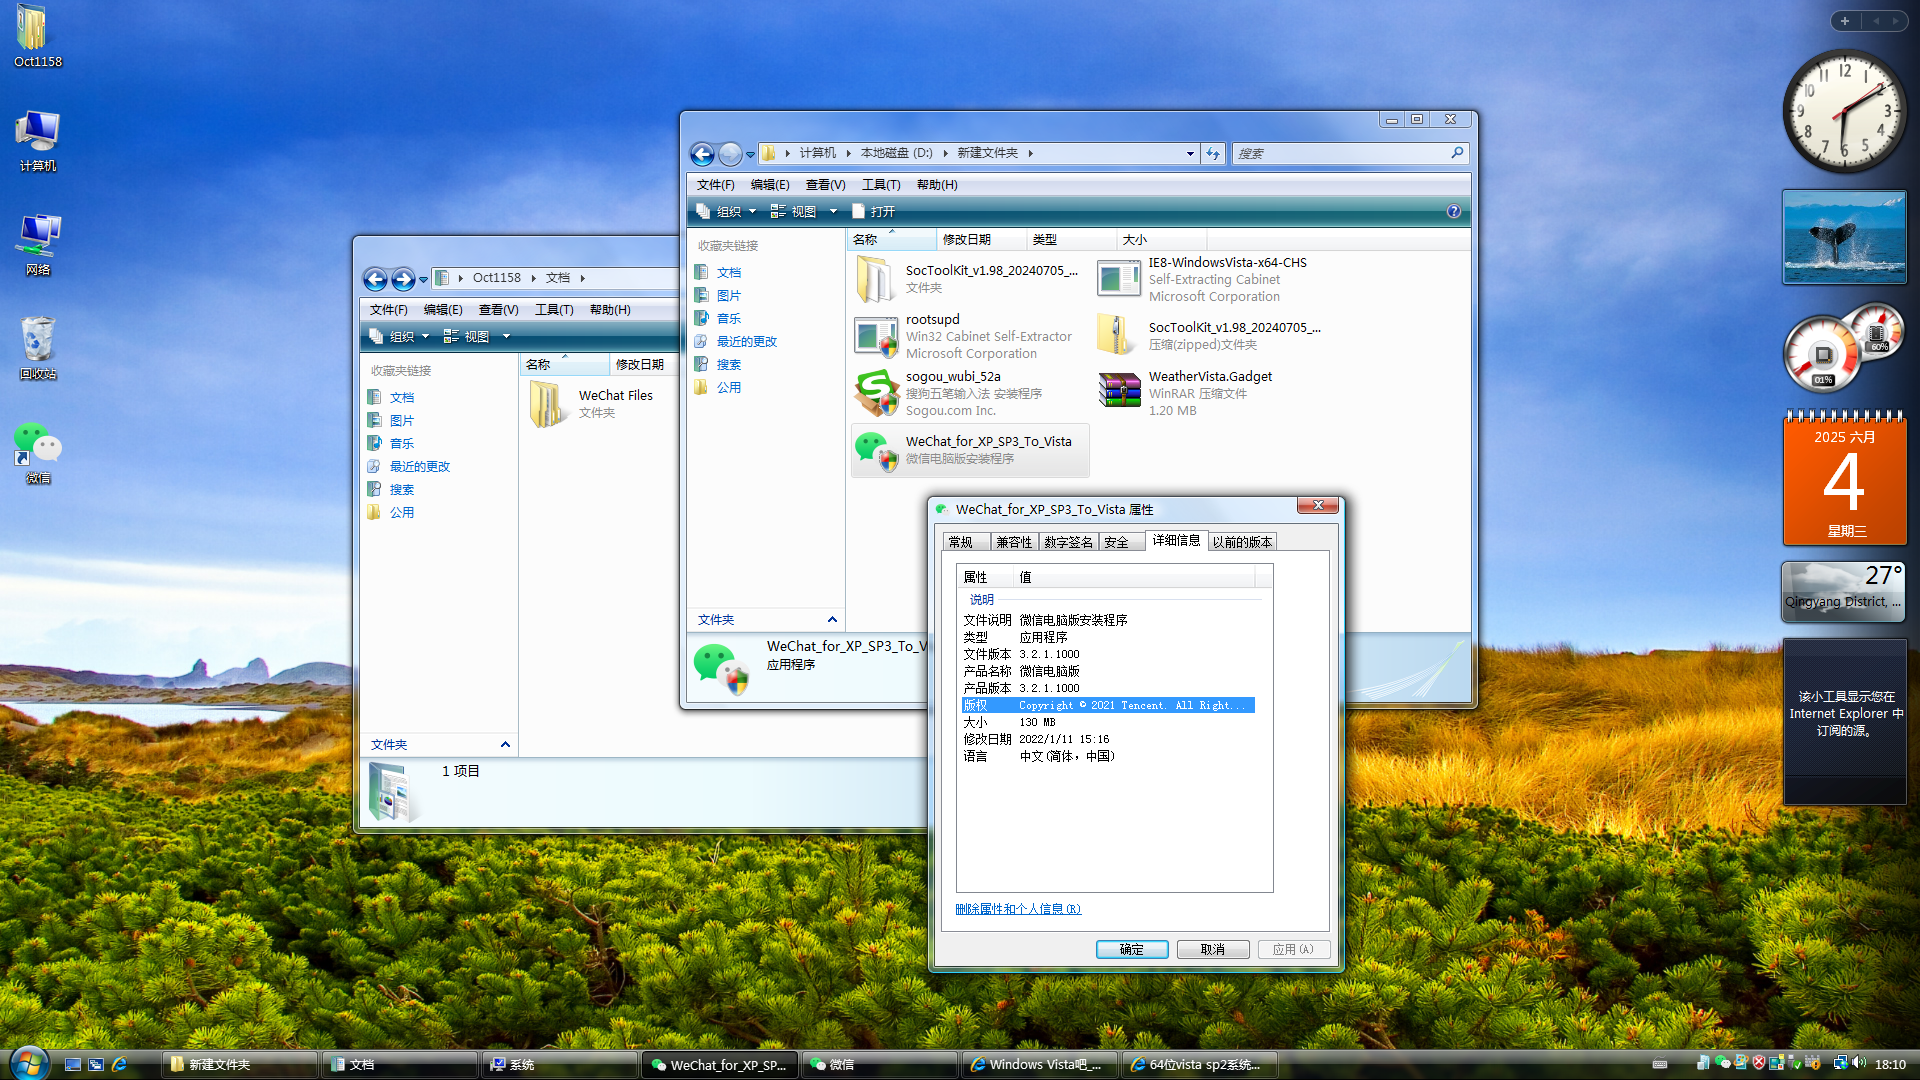Image resolution: width=1920 pixels, height=1080 pixels.
Task: Open the Computer desktop icon
Action: tap(37, 141)
